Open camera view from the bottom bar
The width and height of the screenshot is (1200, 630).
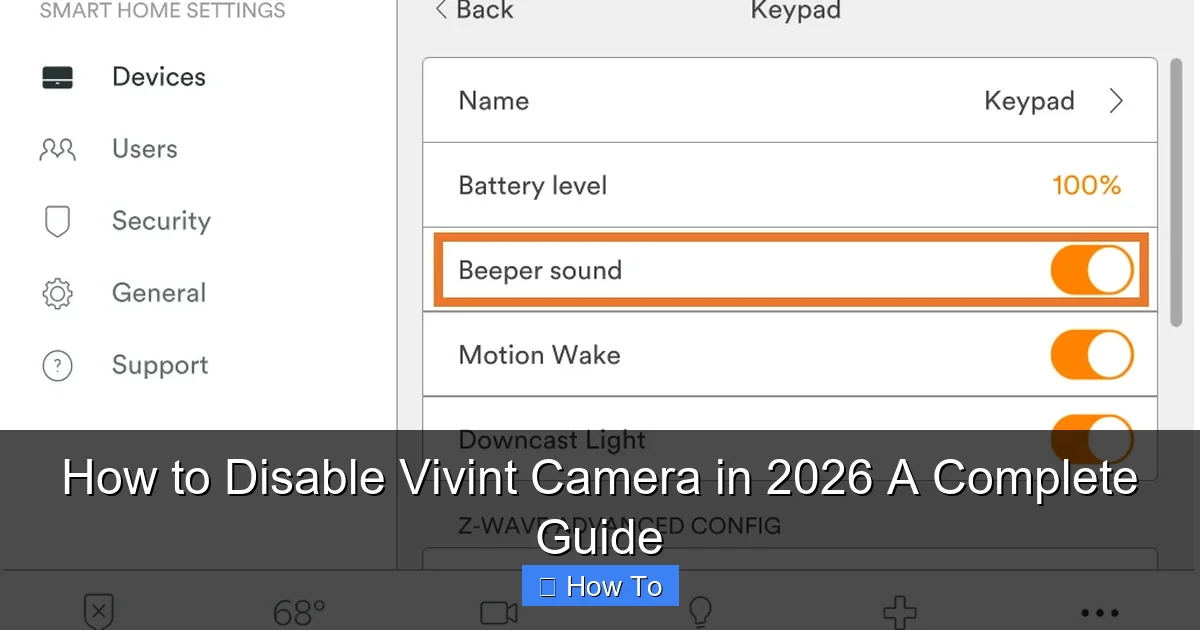point(497,611)
